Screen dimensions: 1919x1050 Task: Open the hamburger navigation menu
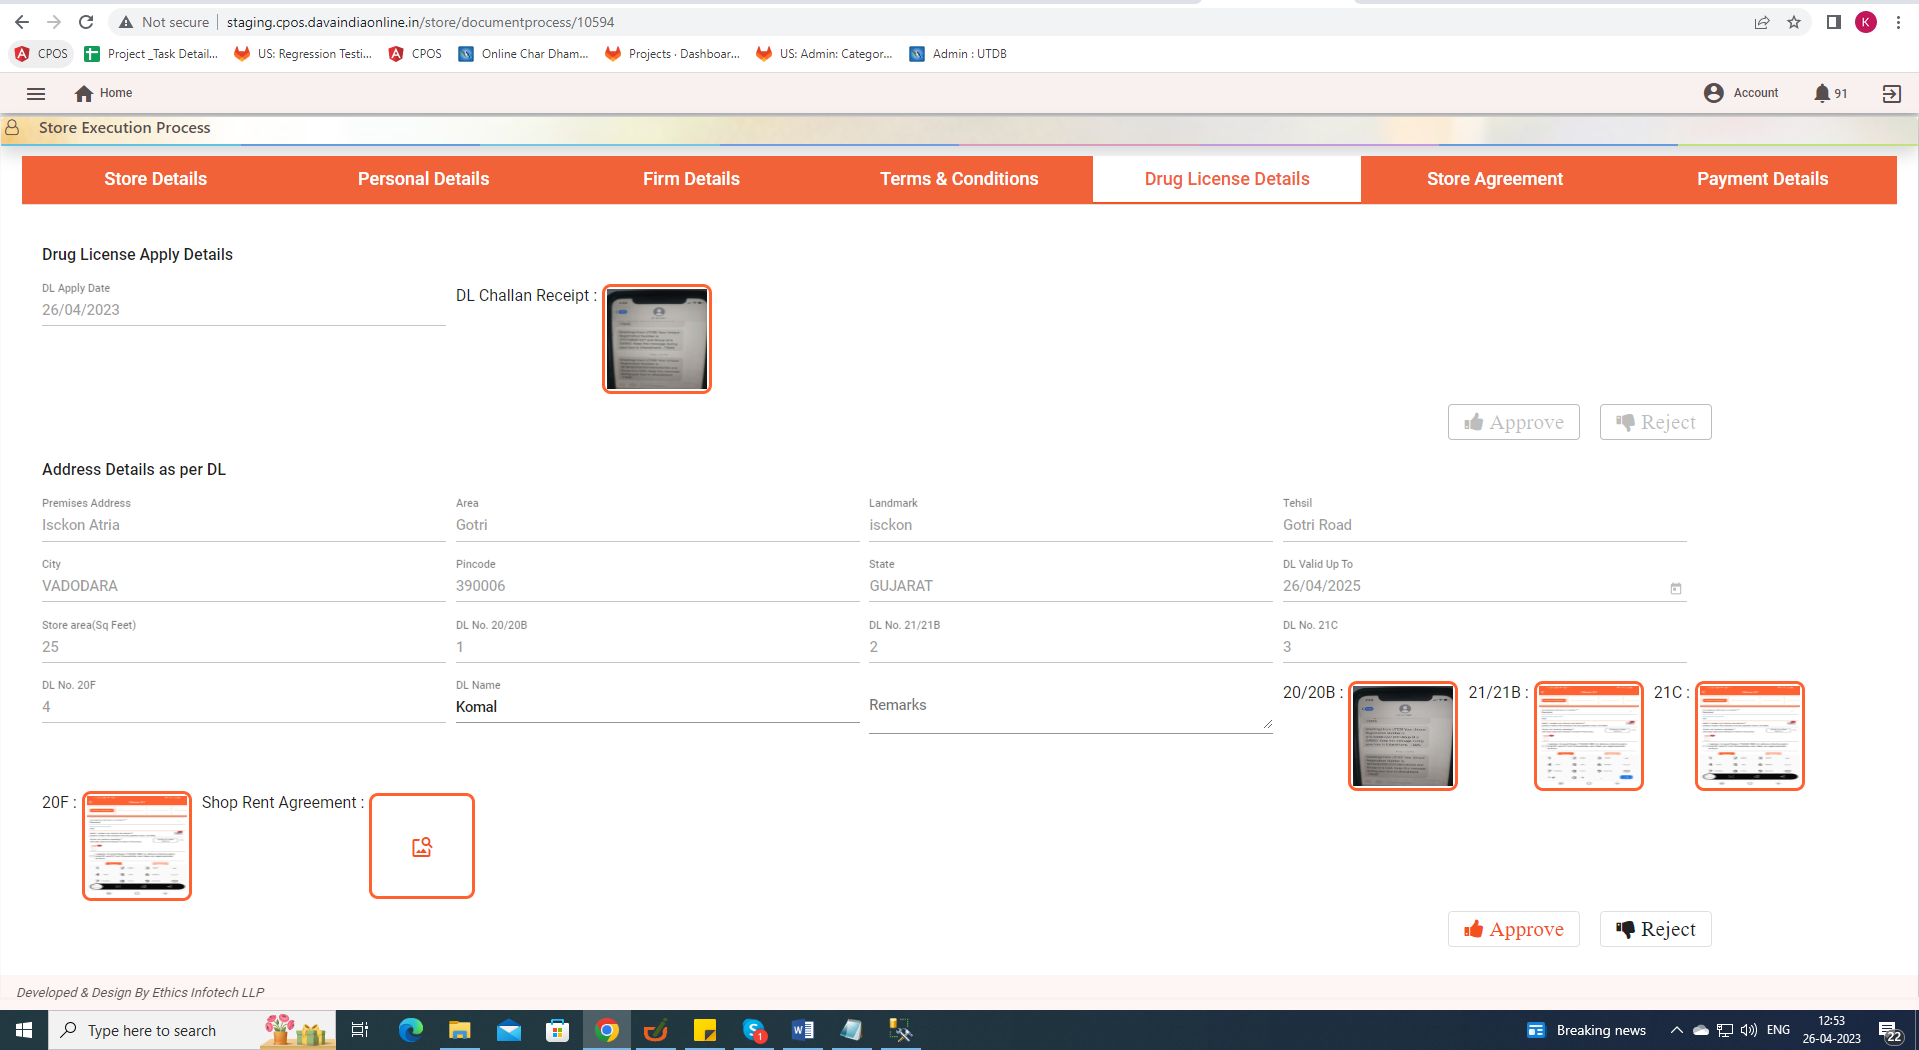36,93
